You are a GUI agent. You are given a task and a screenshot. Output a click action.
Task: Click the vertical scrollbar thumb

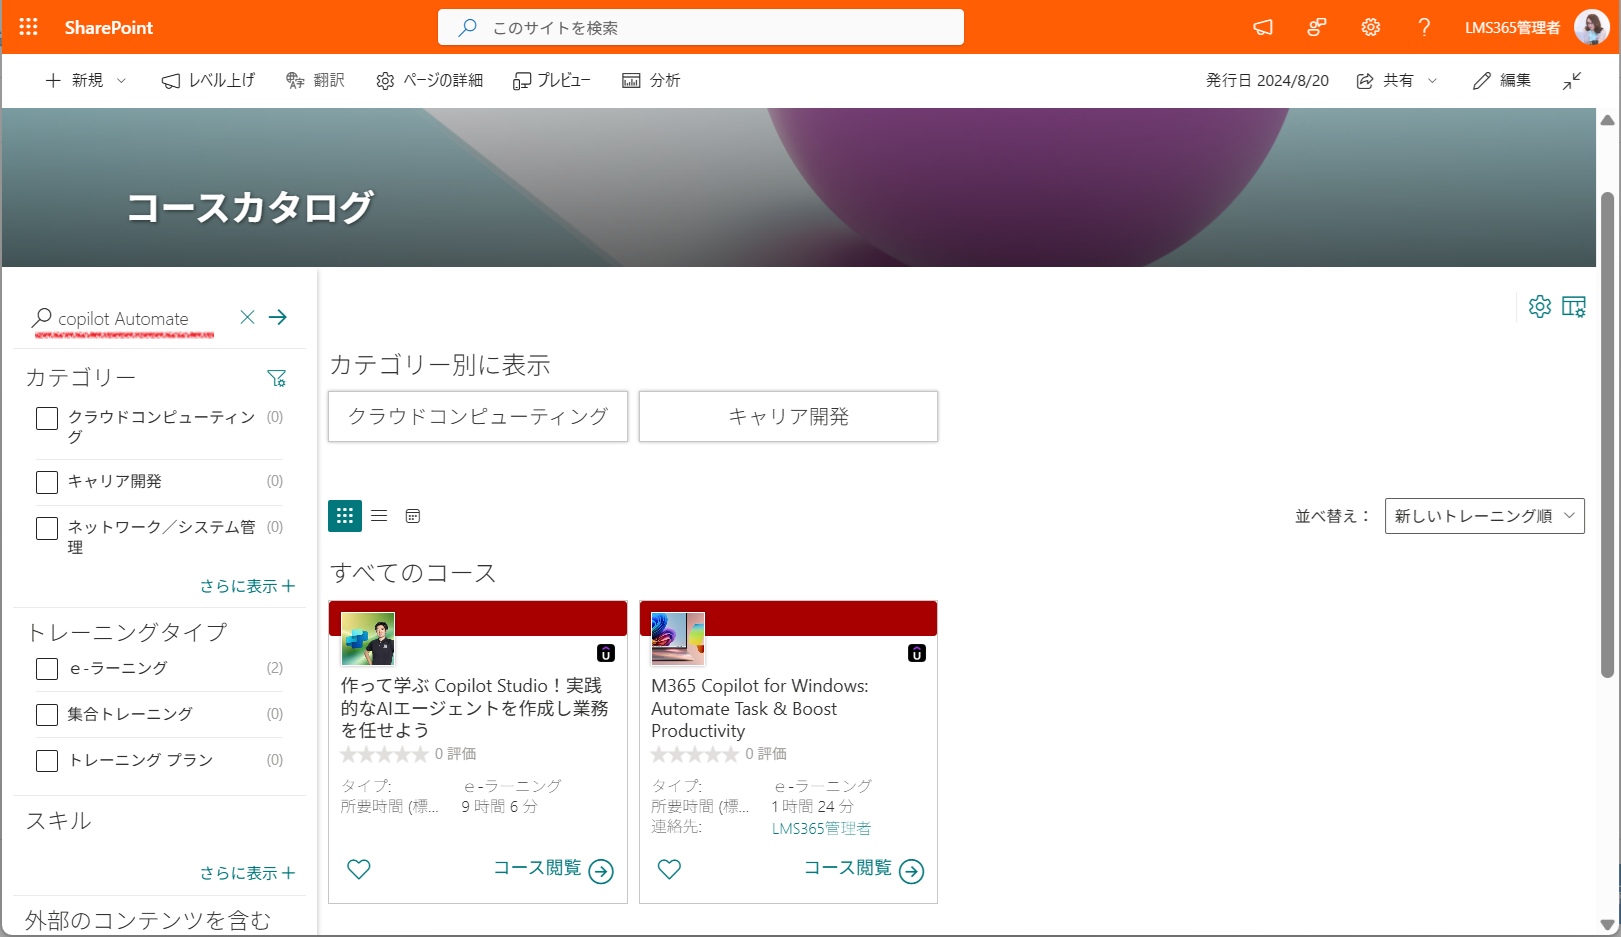[1608, 433]
